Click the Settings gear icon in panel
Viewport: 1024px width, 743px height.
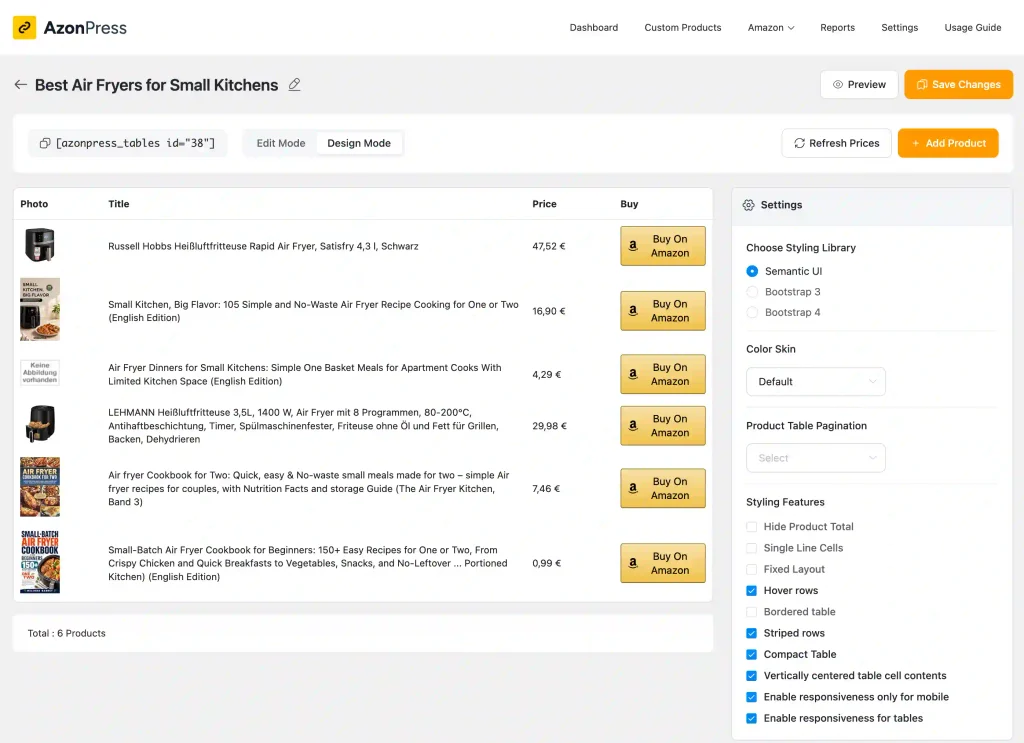748,205
